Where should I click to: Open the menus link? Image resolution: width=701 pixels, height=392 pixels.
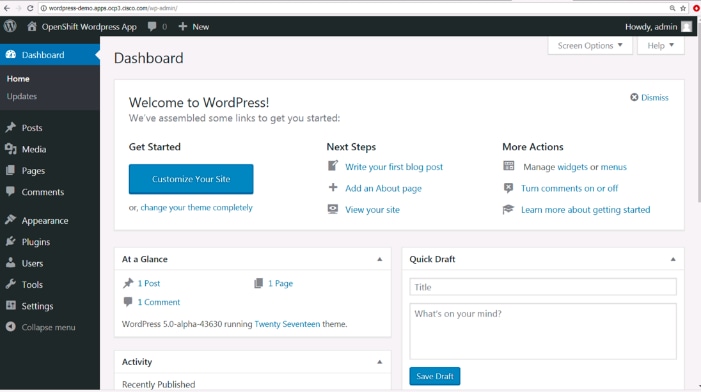coord(613,167)
